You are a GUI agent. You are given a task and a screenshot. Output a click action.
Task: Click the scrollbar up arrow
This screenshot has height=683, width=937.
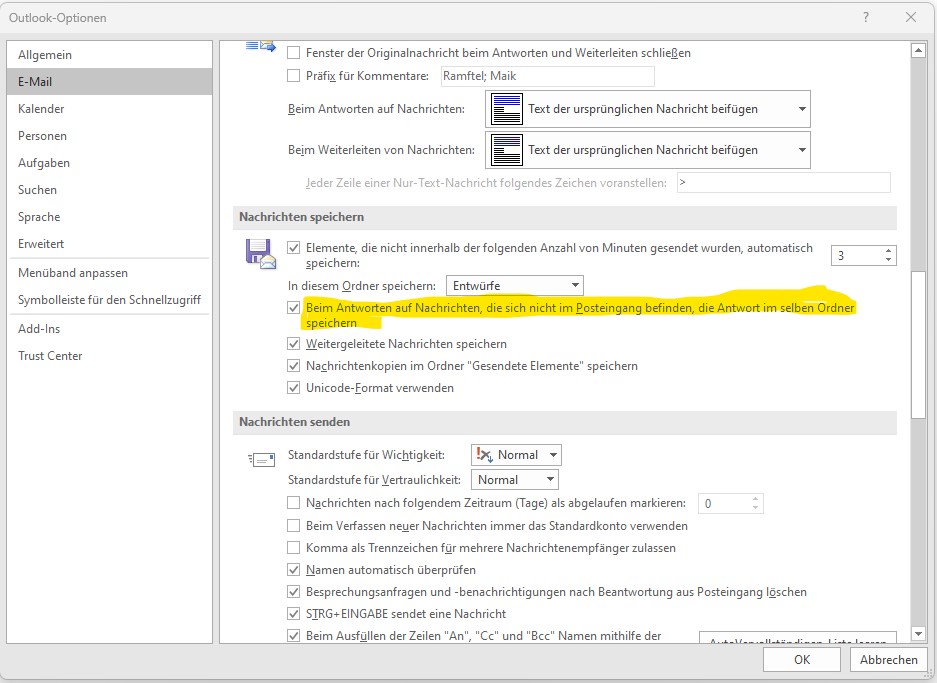(x=918, y=51)
